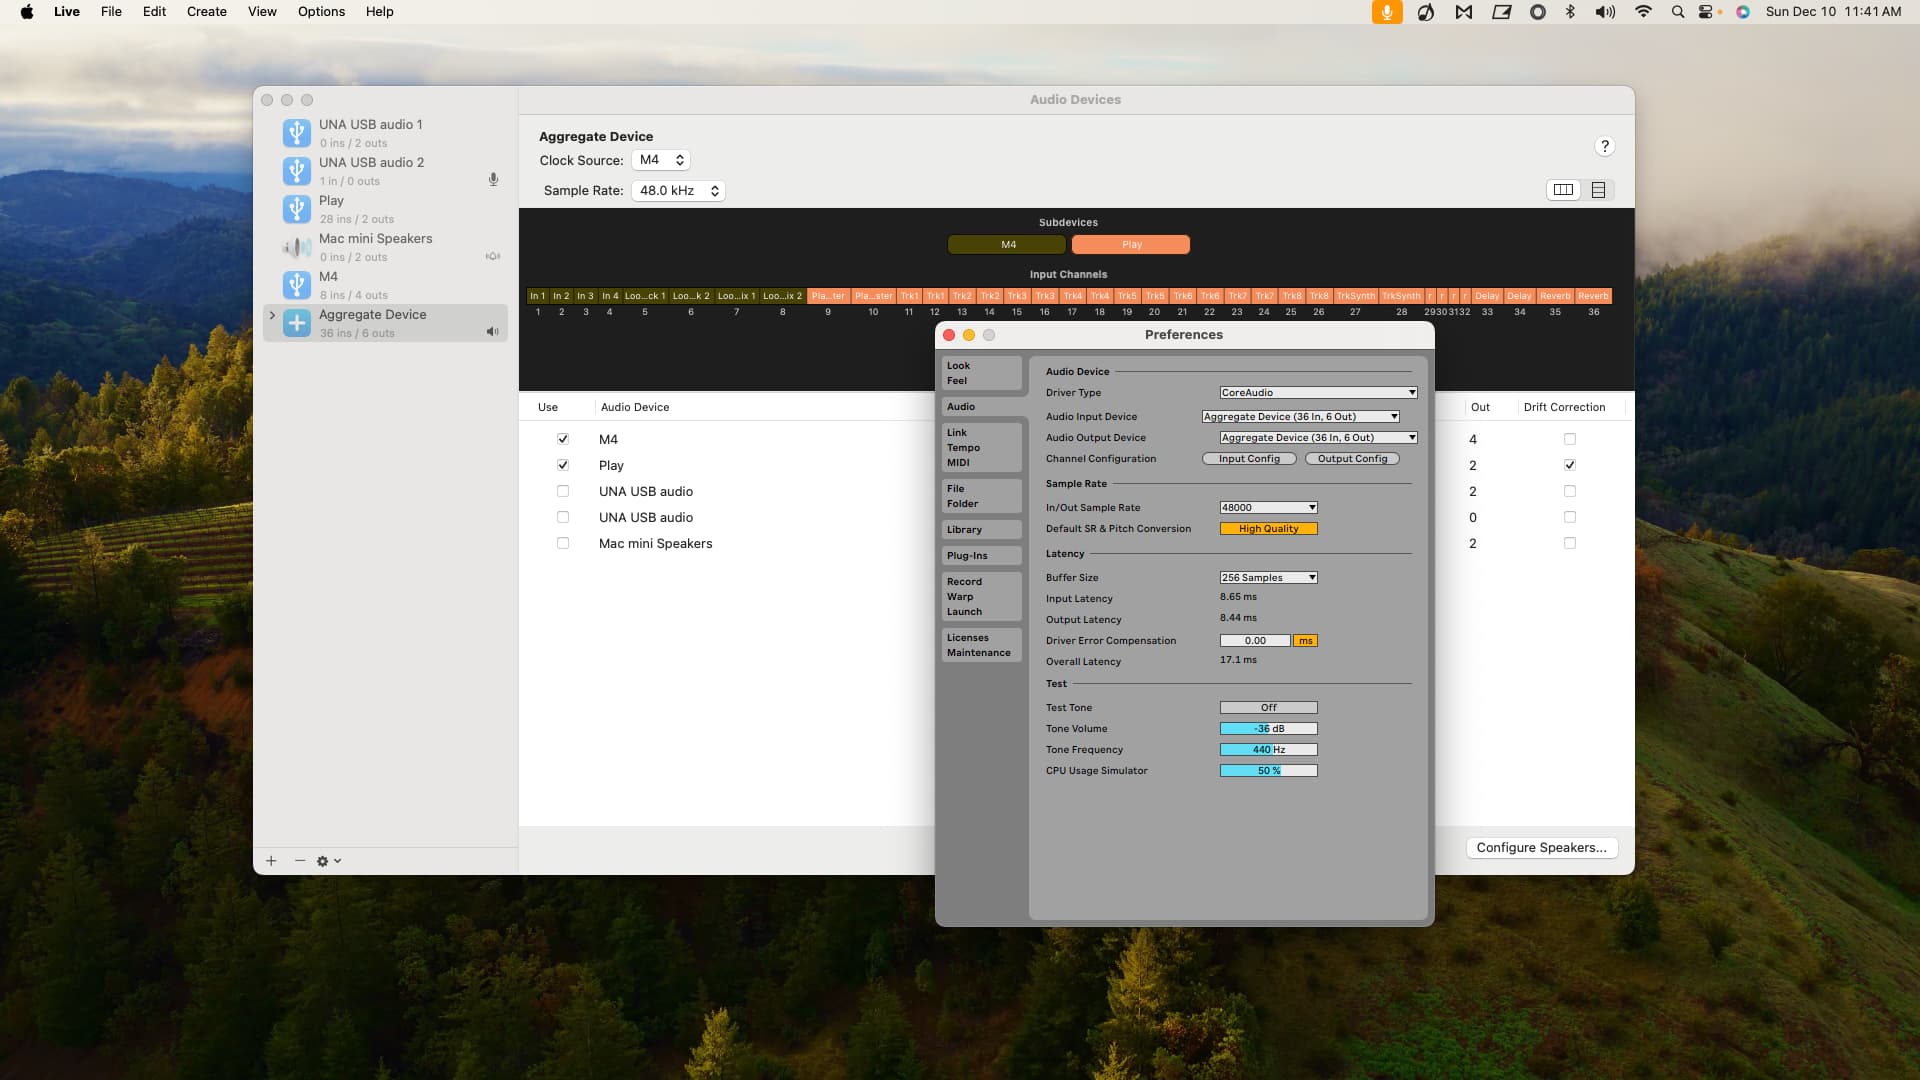Open the Buffer Size 256 Samples dropdown
The width and height of the screenshot is (1920, 1080).
click(x=1268, y=578)
